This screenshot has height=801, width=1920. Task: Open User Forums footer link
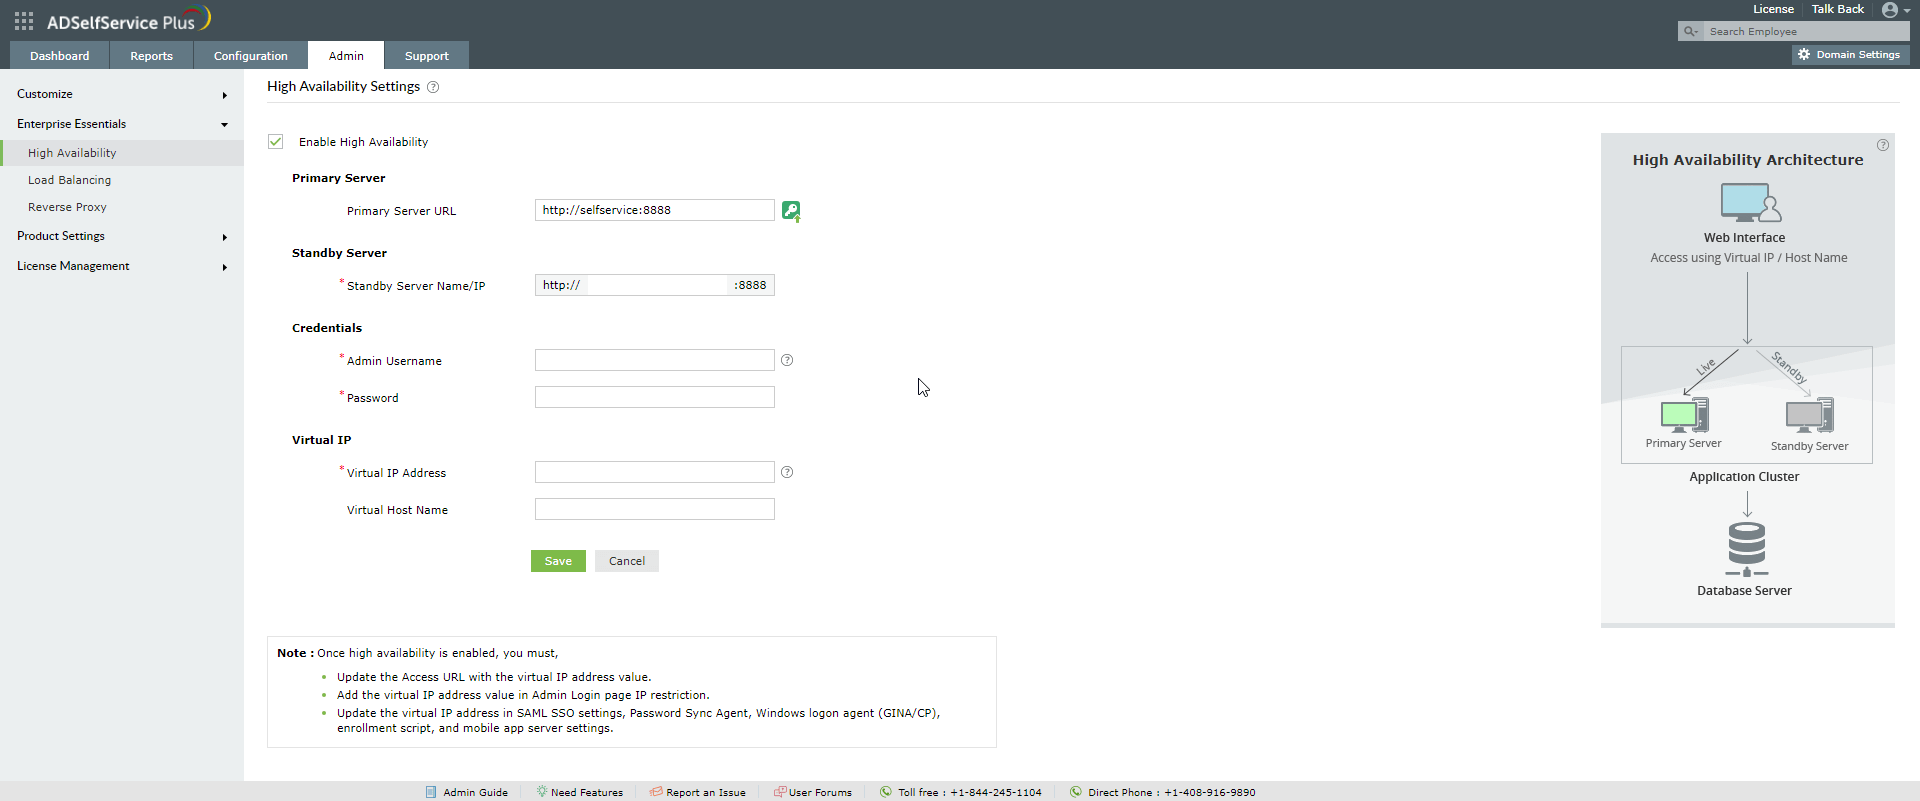point(820,792)
